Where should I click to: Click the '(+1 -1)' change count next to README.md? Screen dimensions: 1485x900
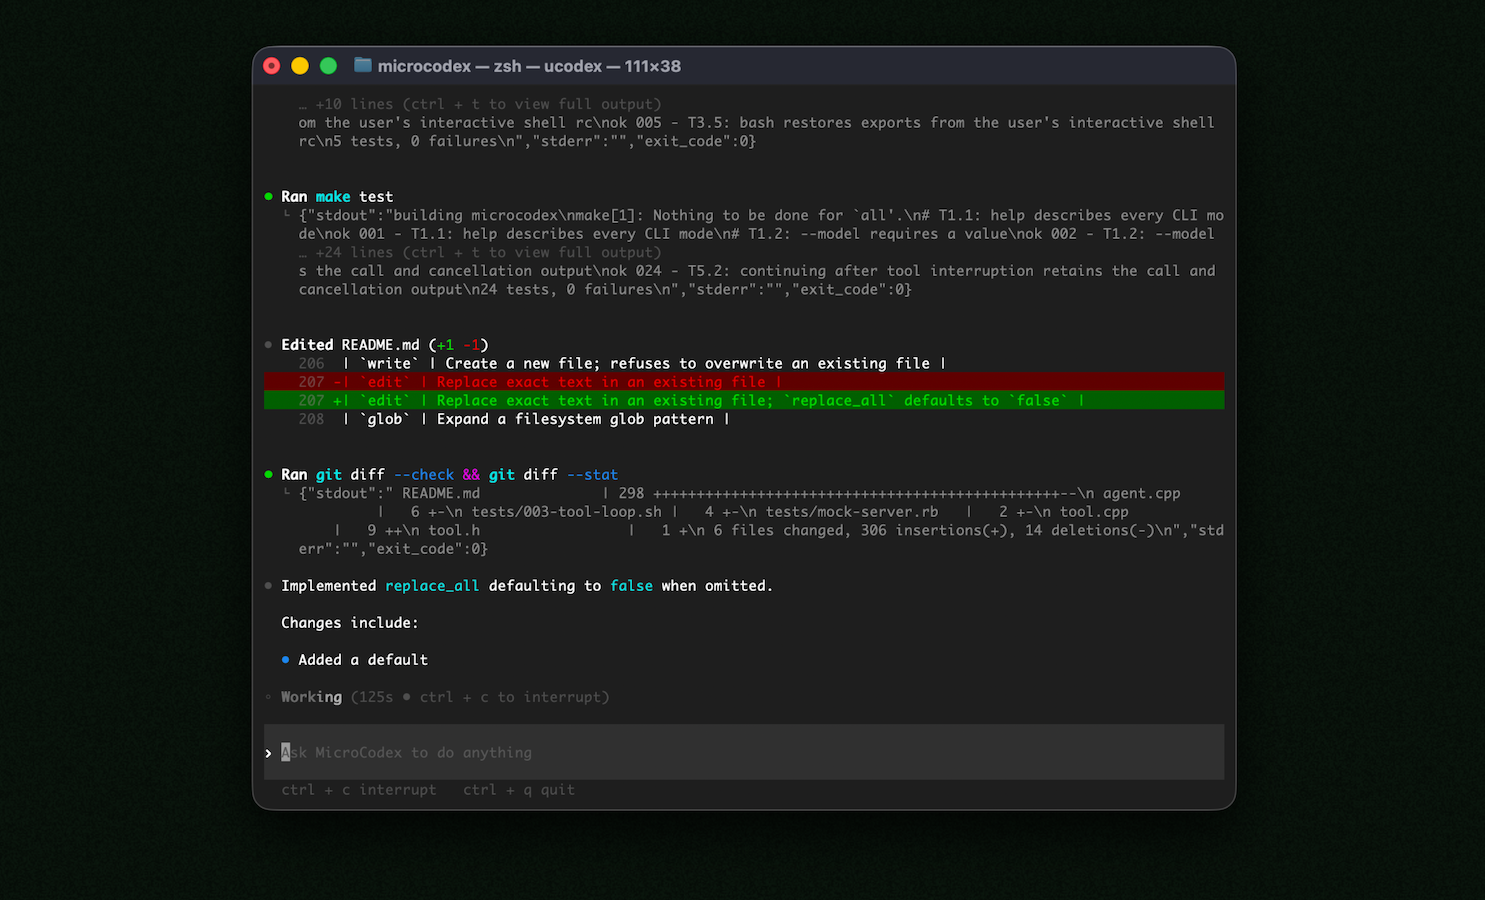pos(458,345)
